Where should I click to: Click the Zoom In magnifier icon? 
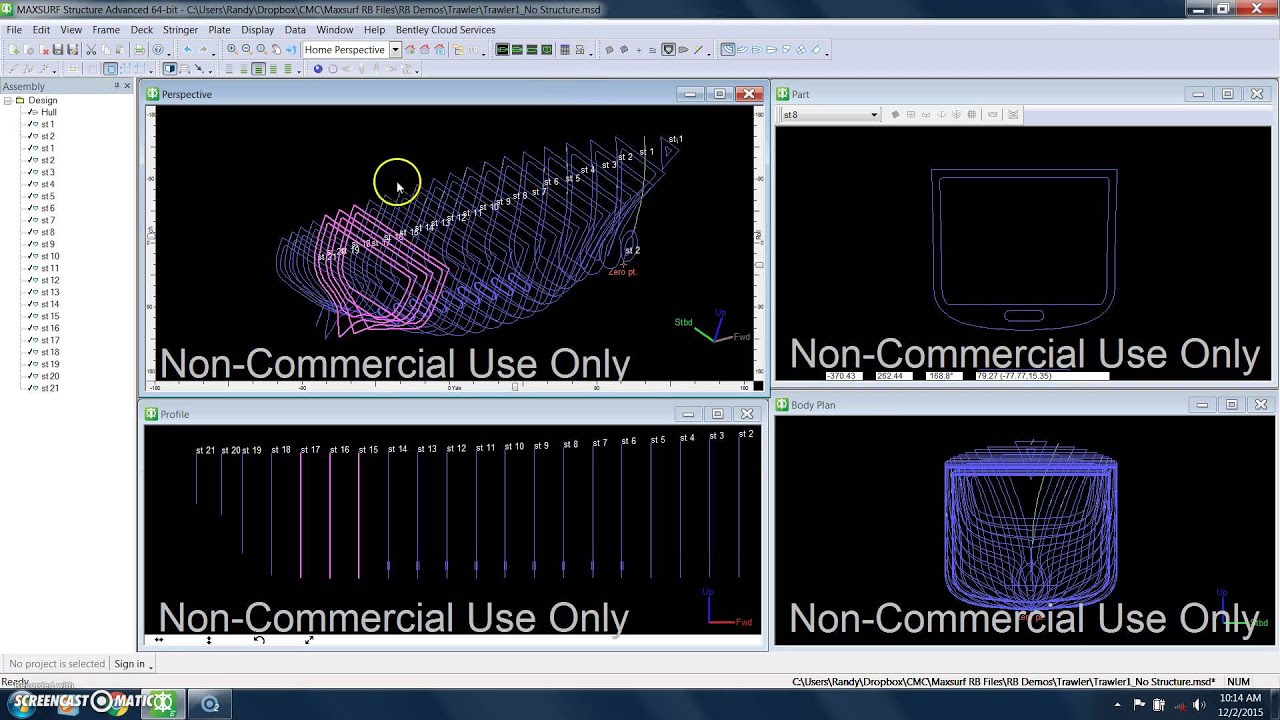click(232, 49)
